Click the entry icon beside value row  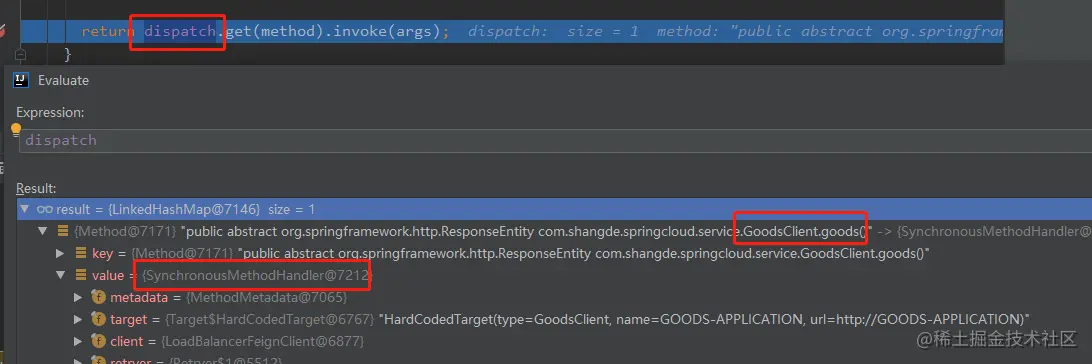point(81,276)
